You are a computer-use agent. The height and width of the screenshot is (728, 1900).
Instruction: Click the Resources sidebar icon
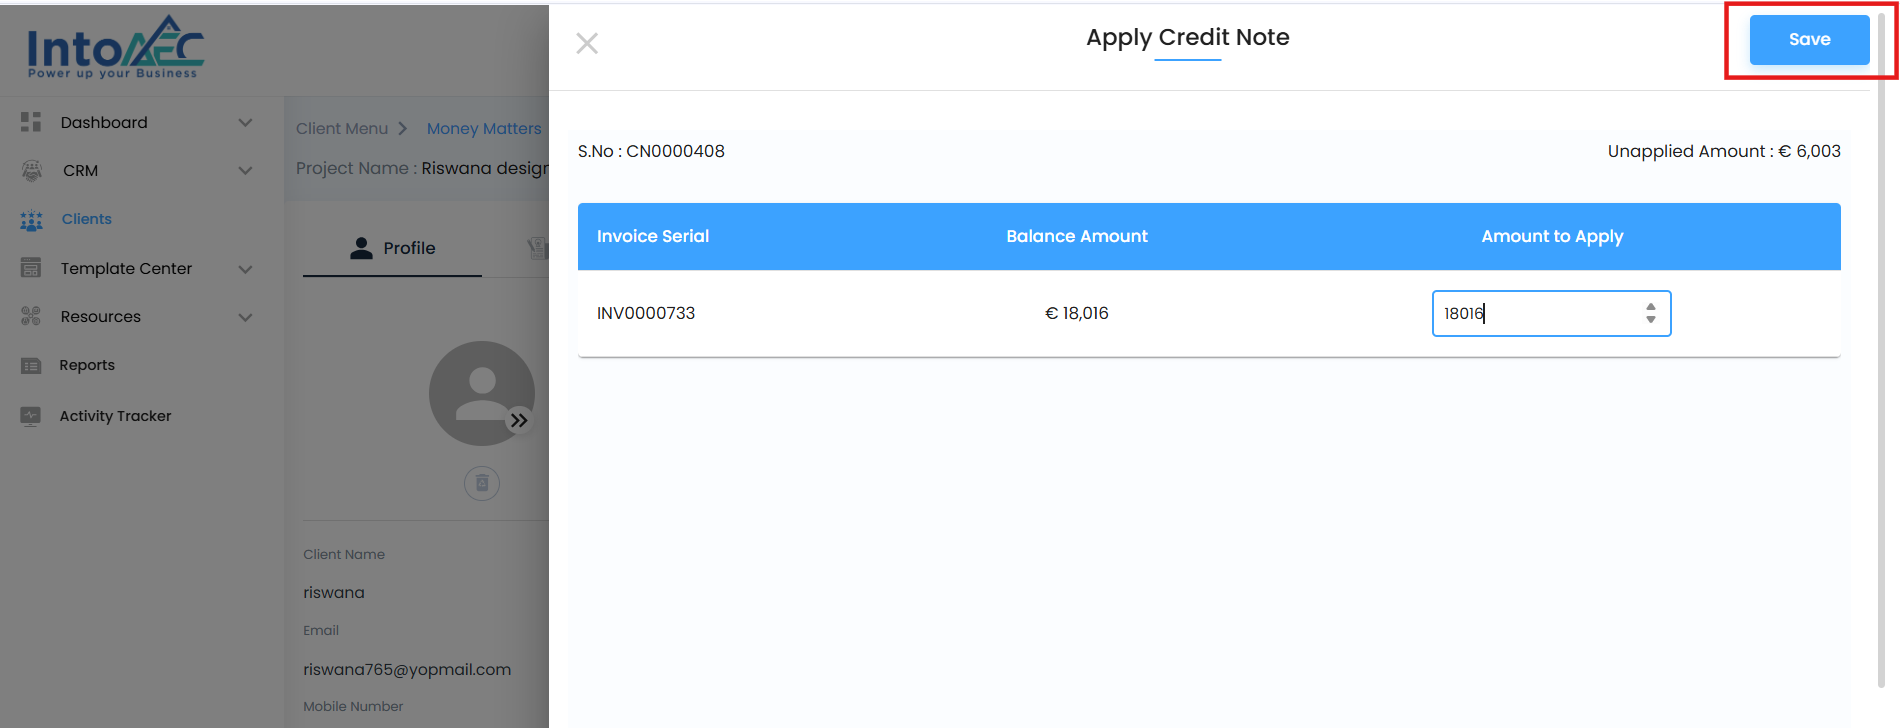tap(31, 317)
